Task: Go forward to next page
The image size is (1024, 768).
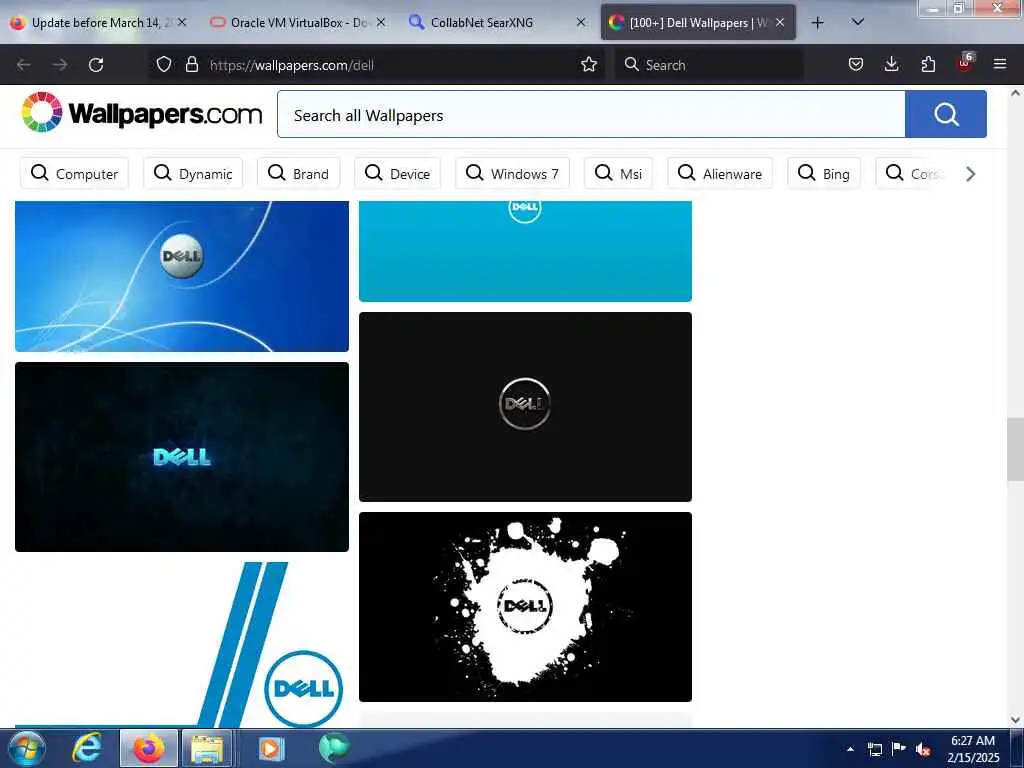Action: coord(60,65)
